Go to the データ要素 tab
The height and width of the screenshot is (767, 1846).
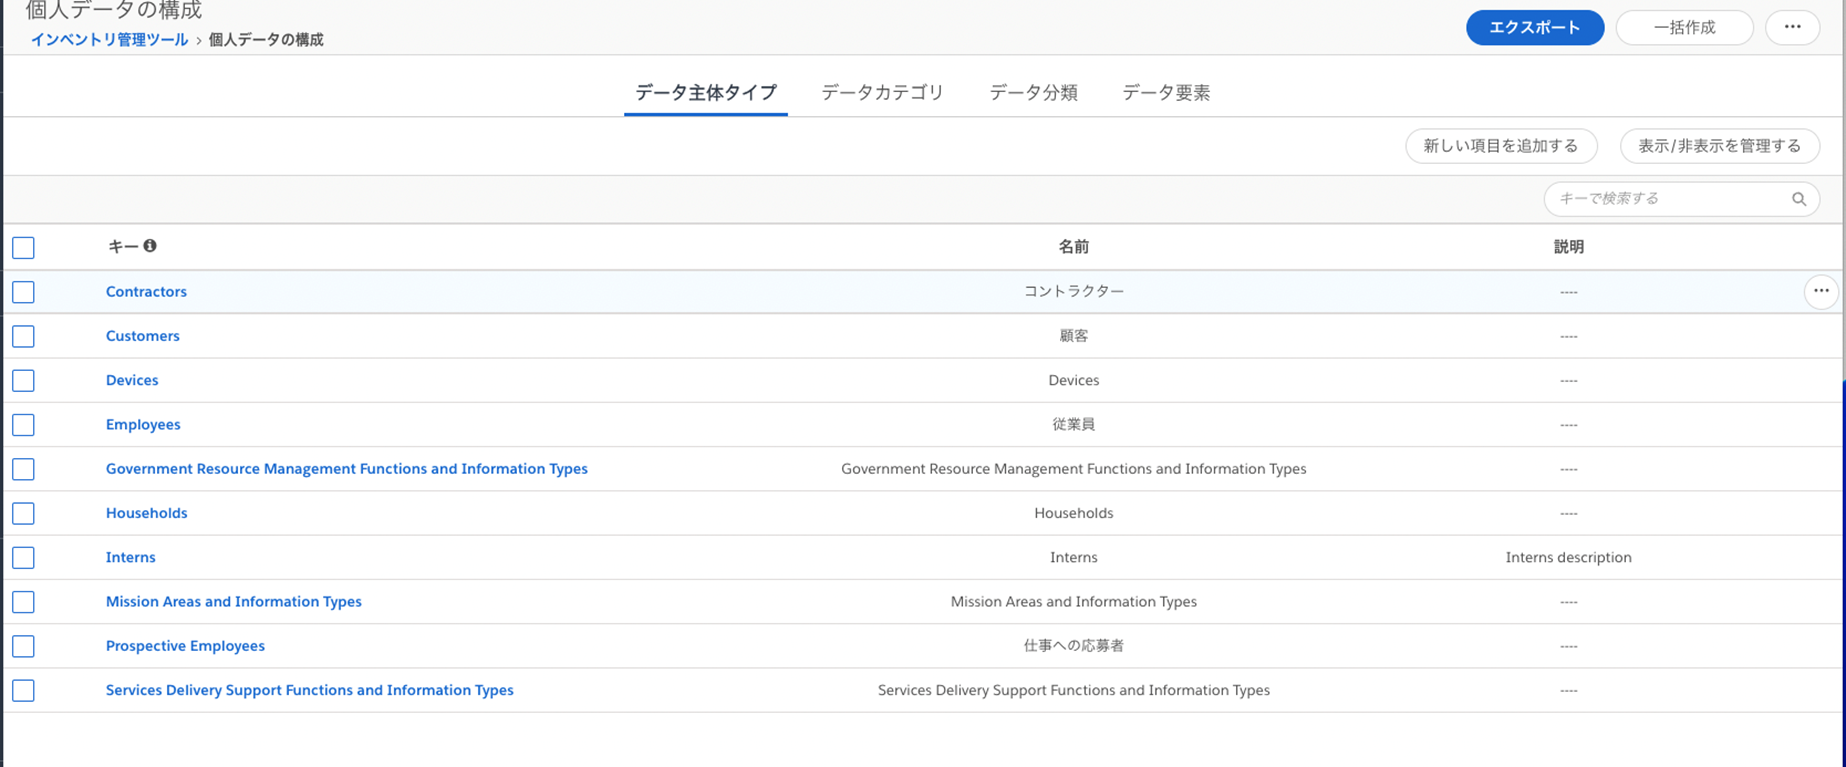[x=1166, y=93]
